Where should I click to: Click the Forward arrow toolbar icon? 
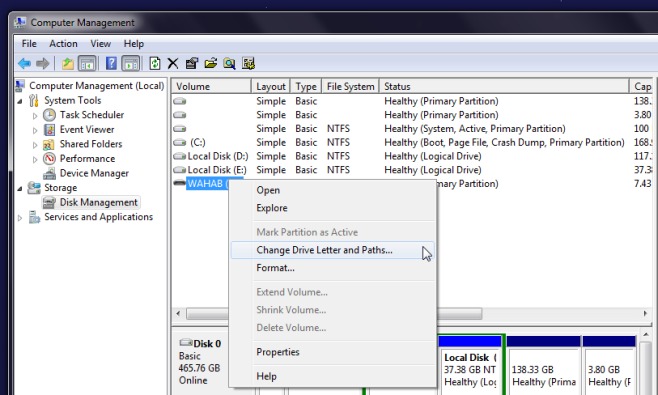tap(42, 63)
